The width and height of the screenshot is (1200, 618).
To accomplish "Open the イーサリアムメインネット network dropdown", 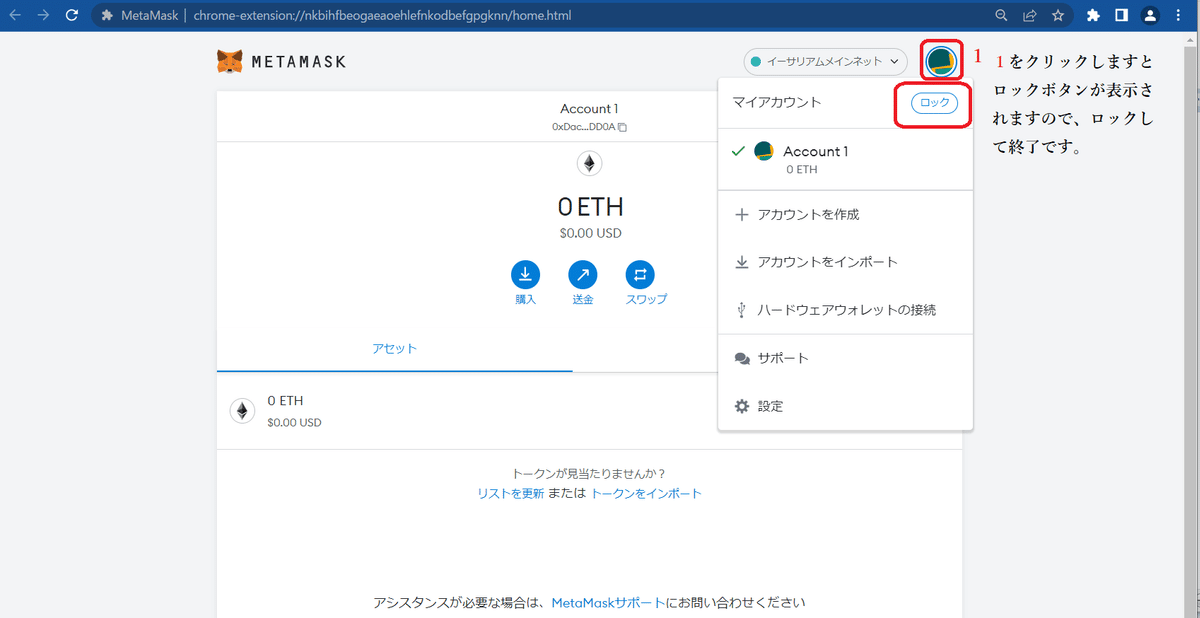I will tap(825, 61).
